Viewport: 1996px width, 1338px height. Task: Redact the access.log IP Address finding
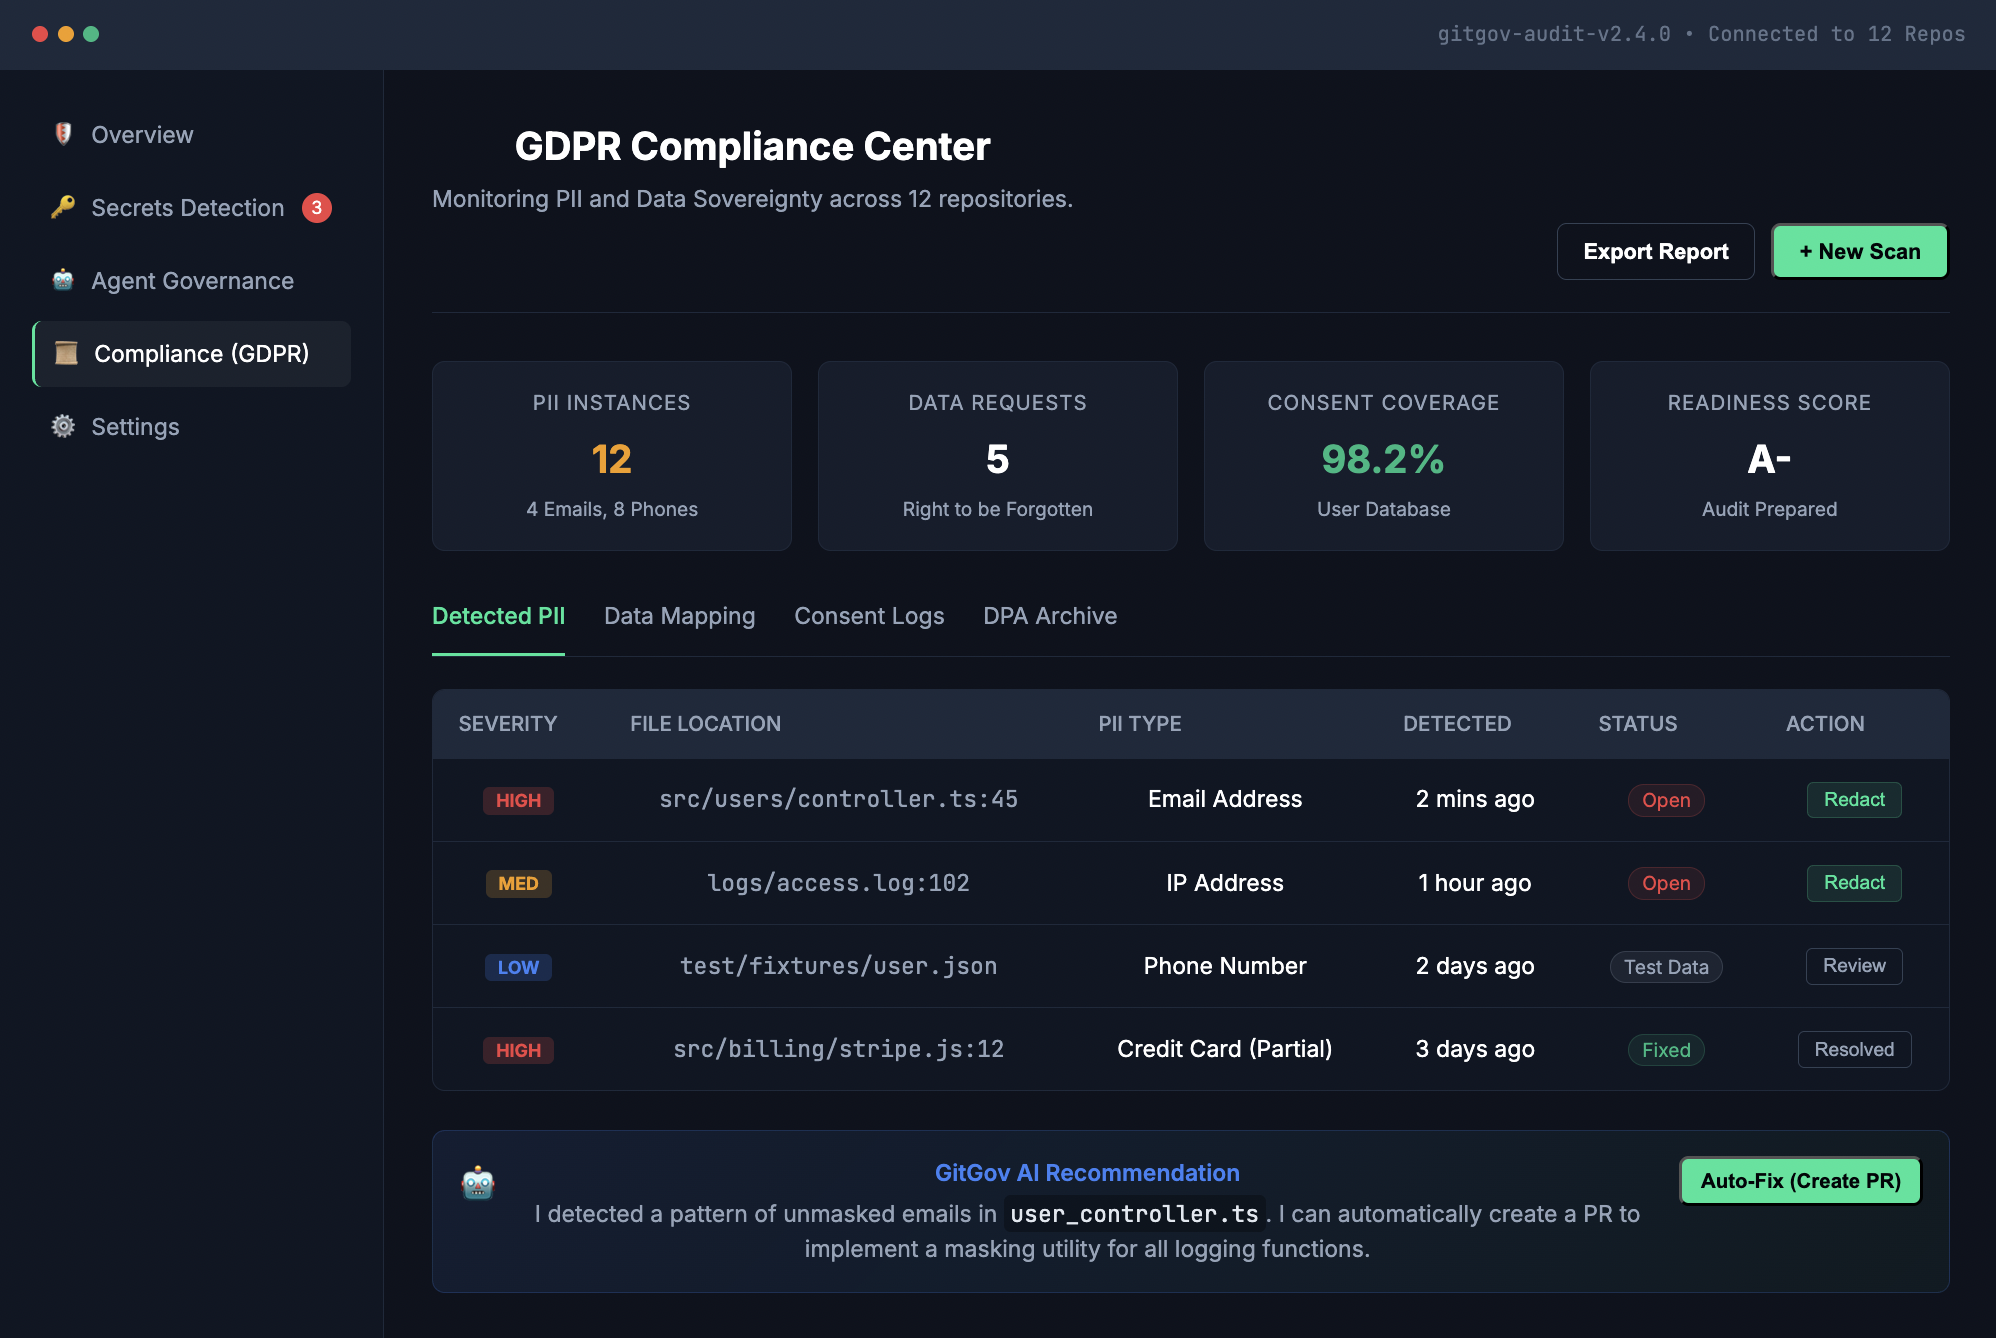[1853, 883]
